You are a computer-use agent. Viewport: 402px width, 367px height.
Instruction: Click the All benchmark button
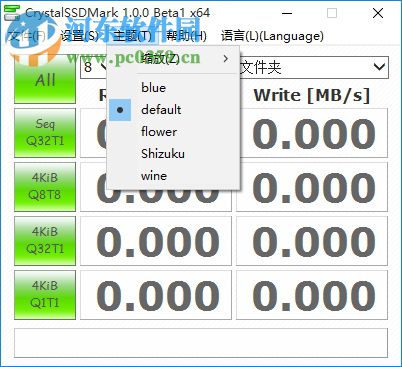point(45,79)
